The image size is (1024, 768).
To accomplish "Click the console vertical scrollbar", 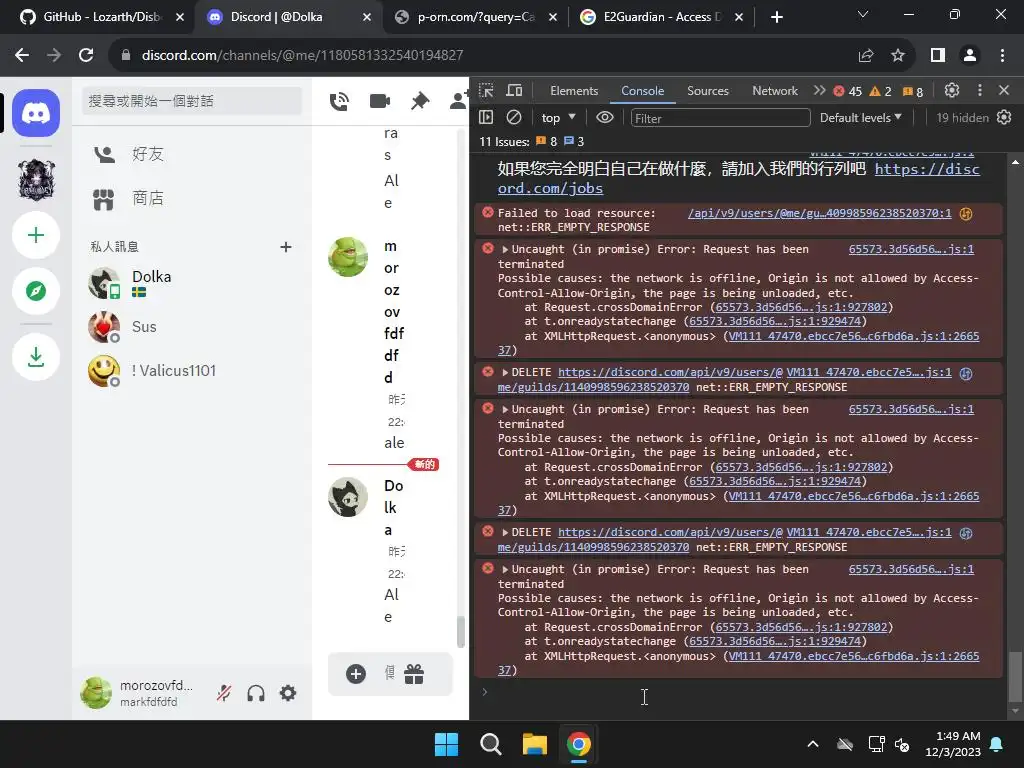I will pyautogui.click(x=1015, y=676).
